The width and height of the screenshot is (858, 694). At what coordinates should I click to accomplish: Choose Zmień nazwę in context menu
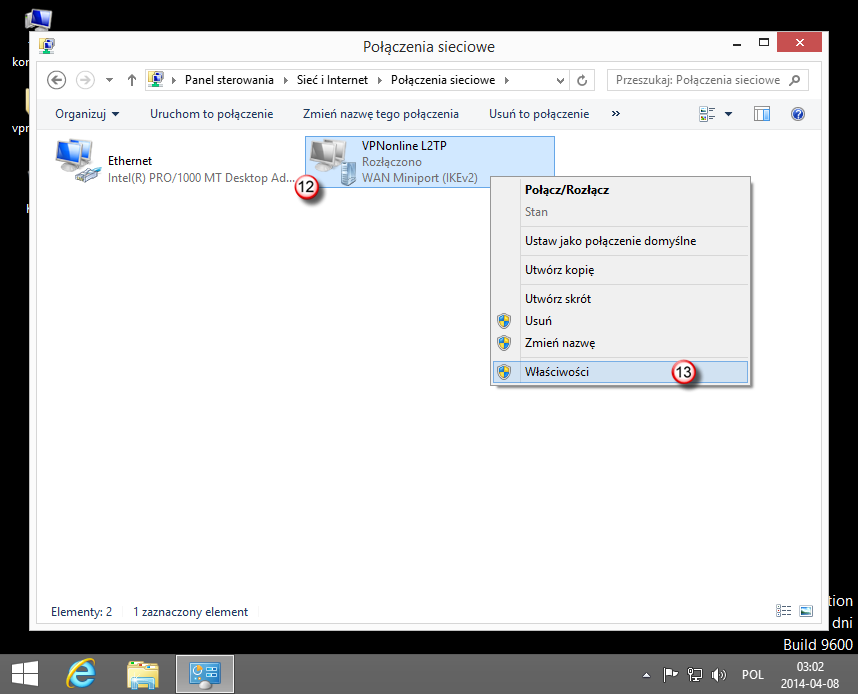pyautogui.click(x=621, y=343)
